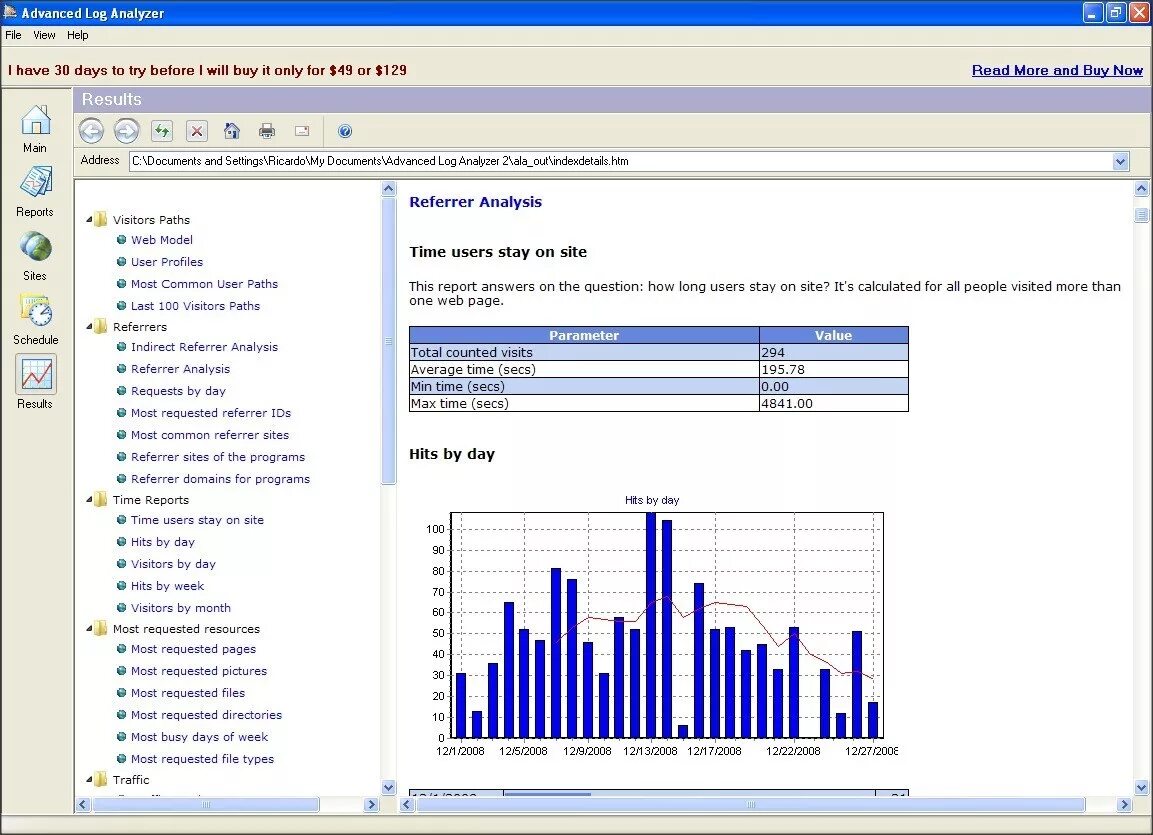Open Visitors by month link
The image size is (1153, 835).
[181, 608]
